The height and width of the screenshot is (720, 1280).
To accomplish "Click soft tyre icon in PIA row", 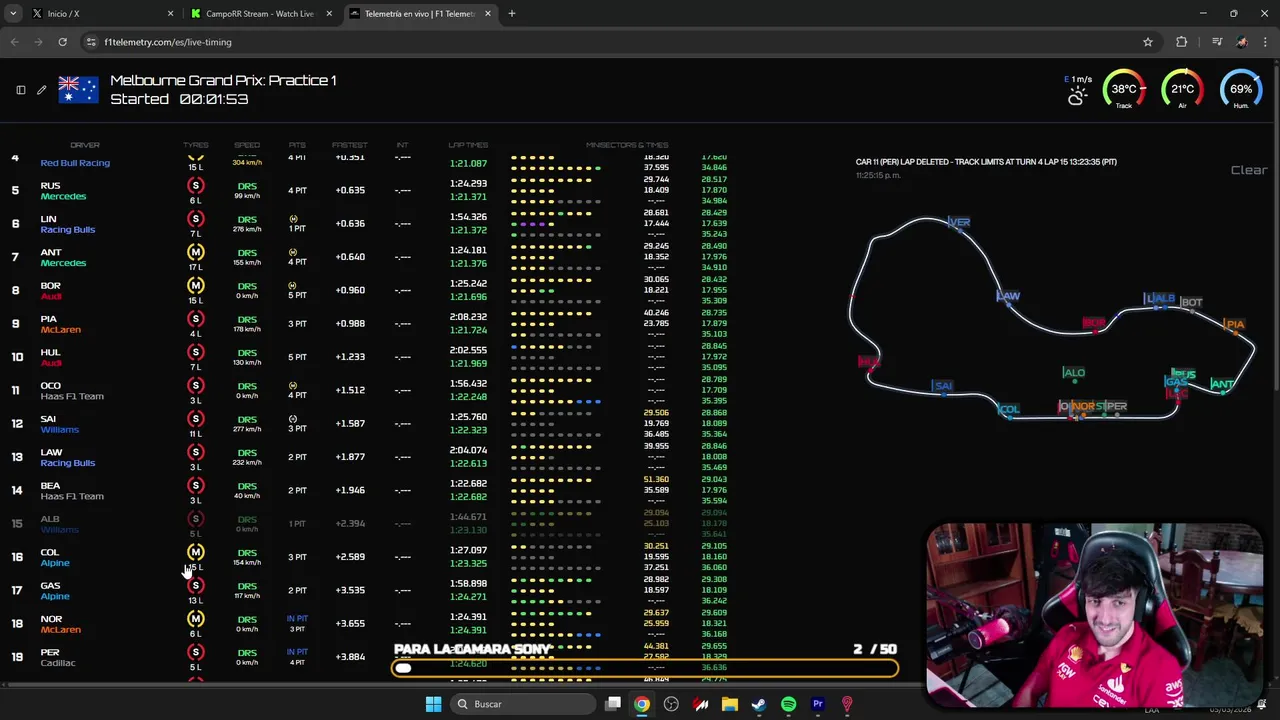I will [x=196, y=319].
